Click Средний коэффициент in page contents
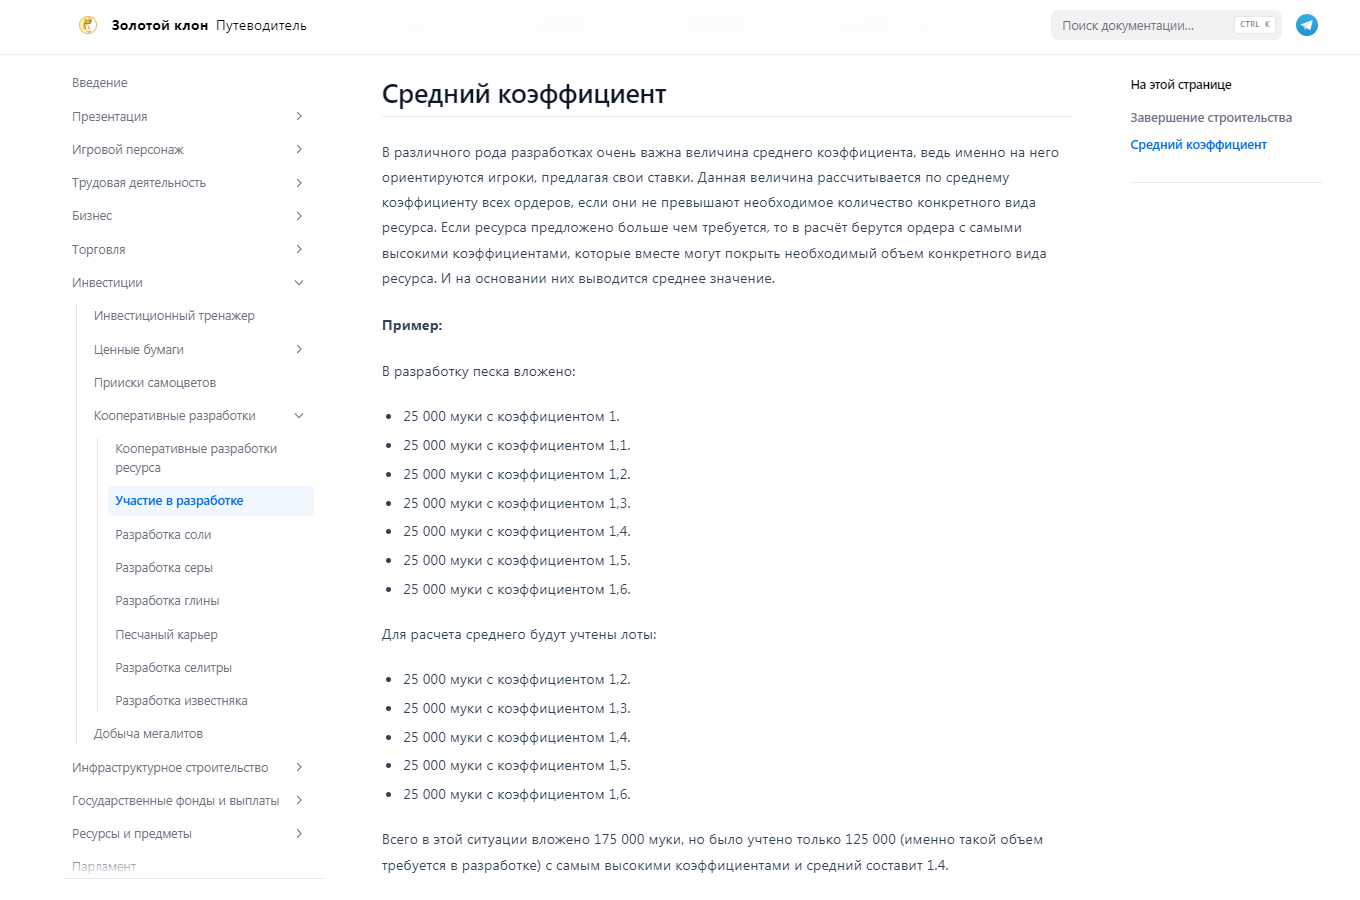Viewport: 1360px width, 900px height. click(x=1198, y=145)
